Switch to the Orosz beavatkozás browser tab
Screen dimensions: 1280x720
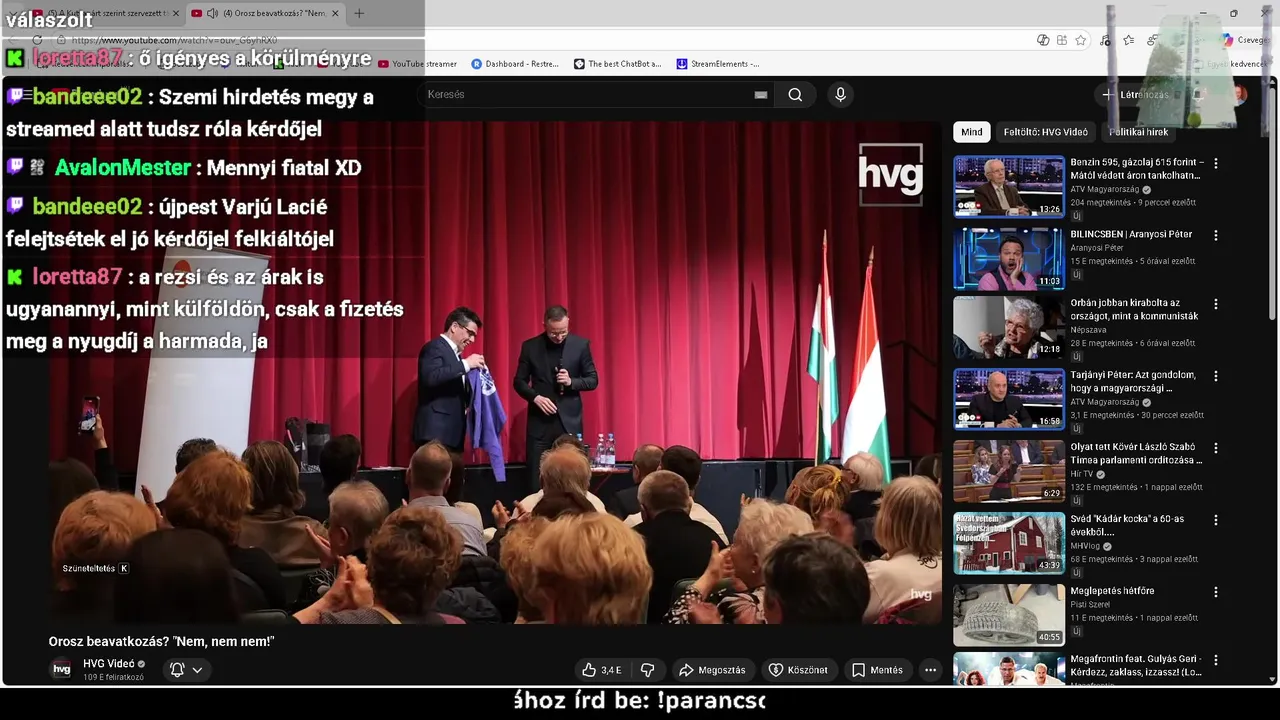[264, 13]
